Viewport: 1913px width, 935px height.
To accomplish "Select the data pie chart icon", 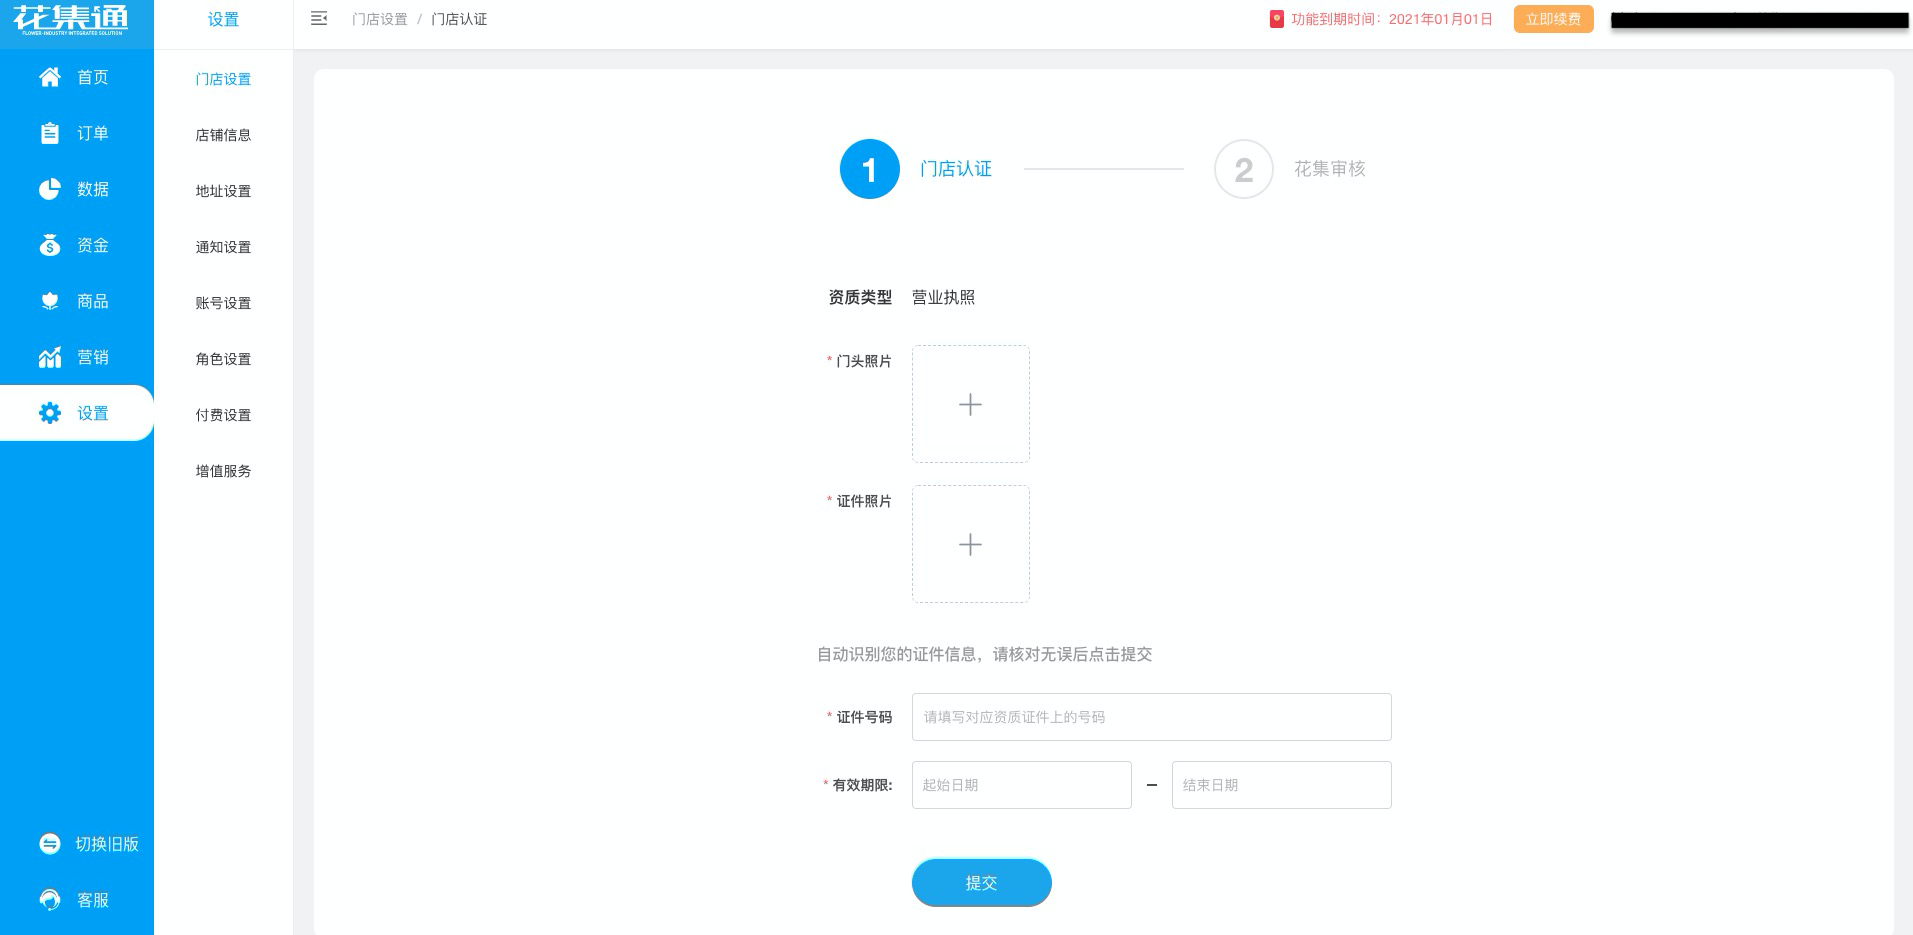I will point(49,189).
